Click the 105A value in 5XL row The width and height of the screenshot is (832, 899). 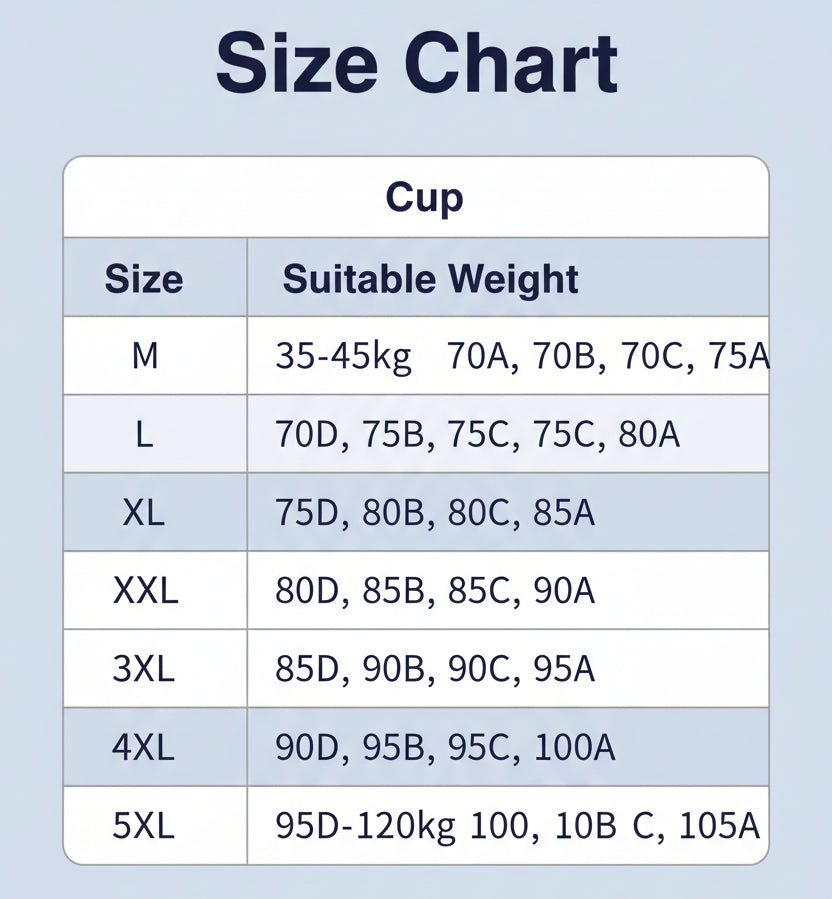(x=720, y=826)
